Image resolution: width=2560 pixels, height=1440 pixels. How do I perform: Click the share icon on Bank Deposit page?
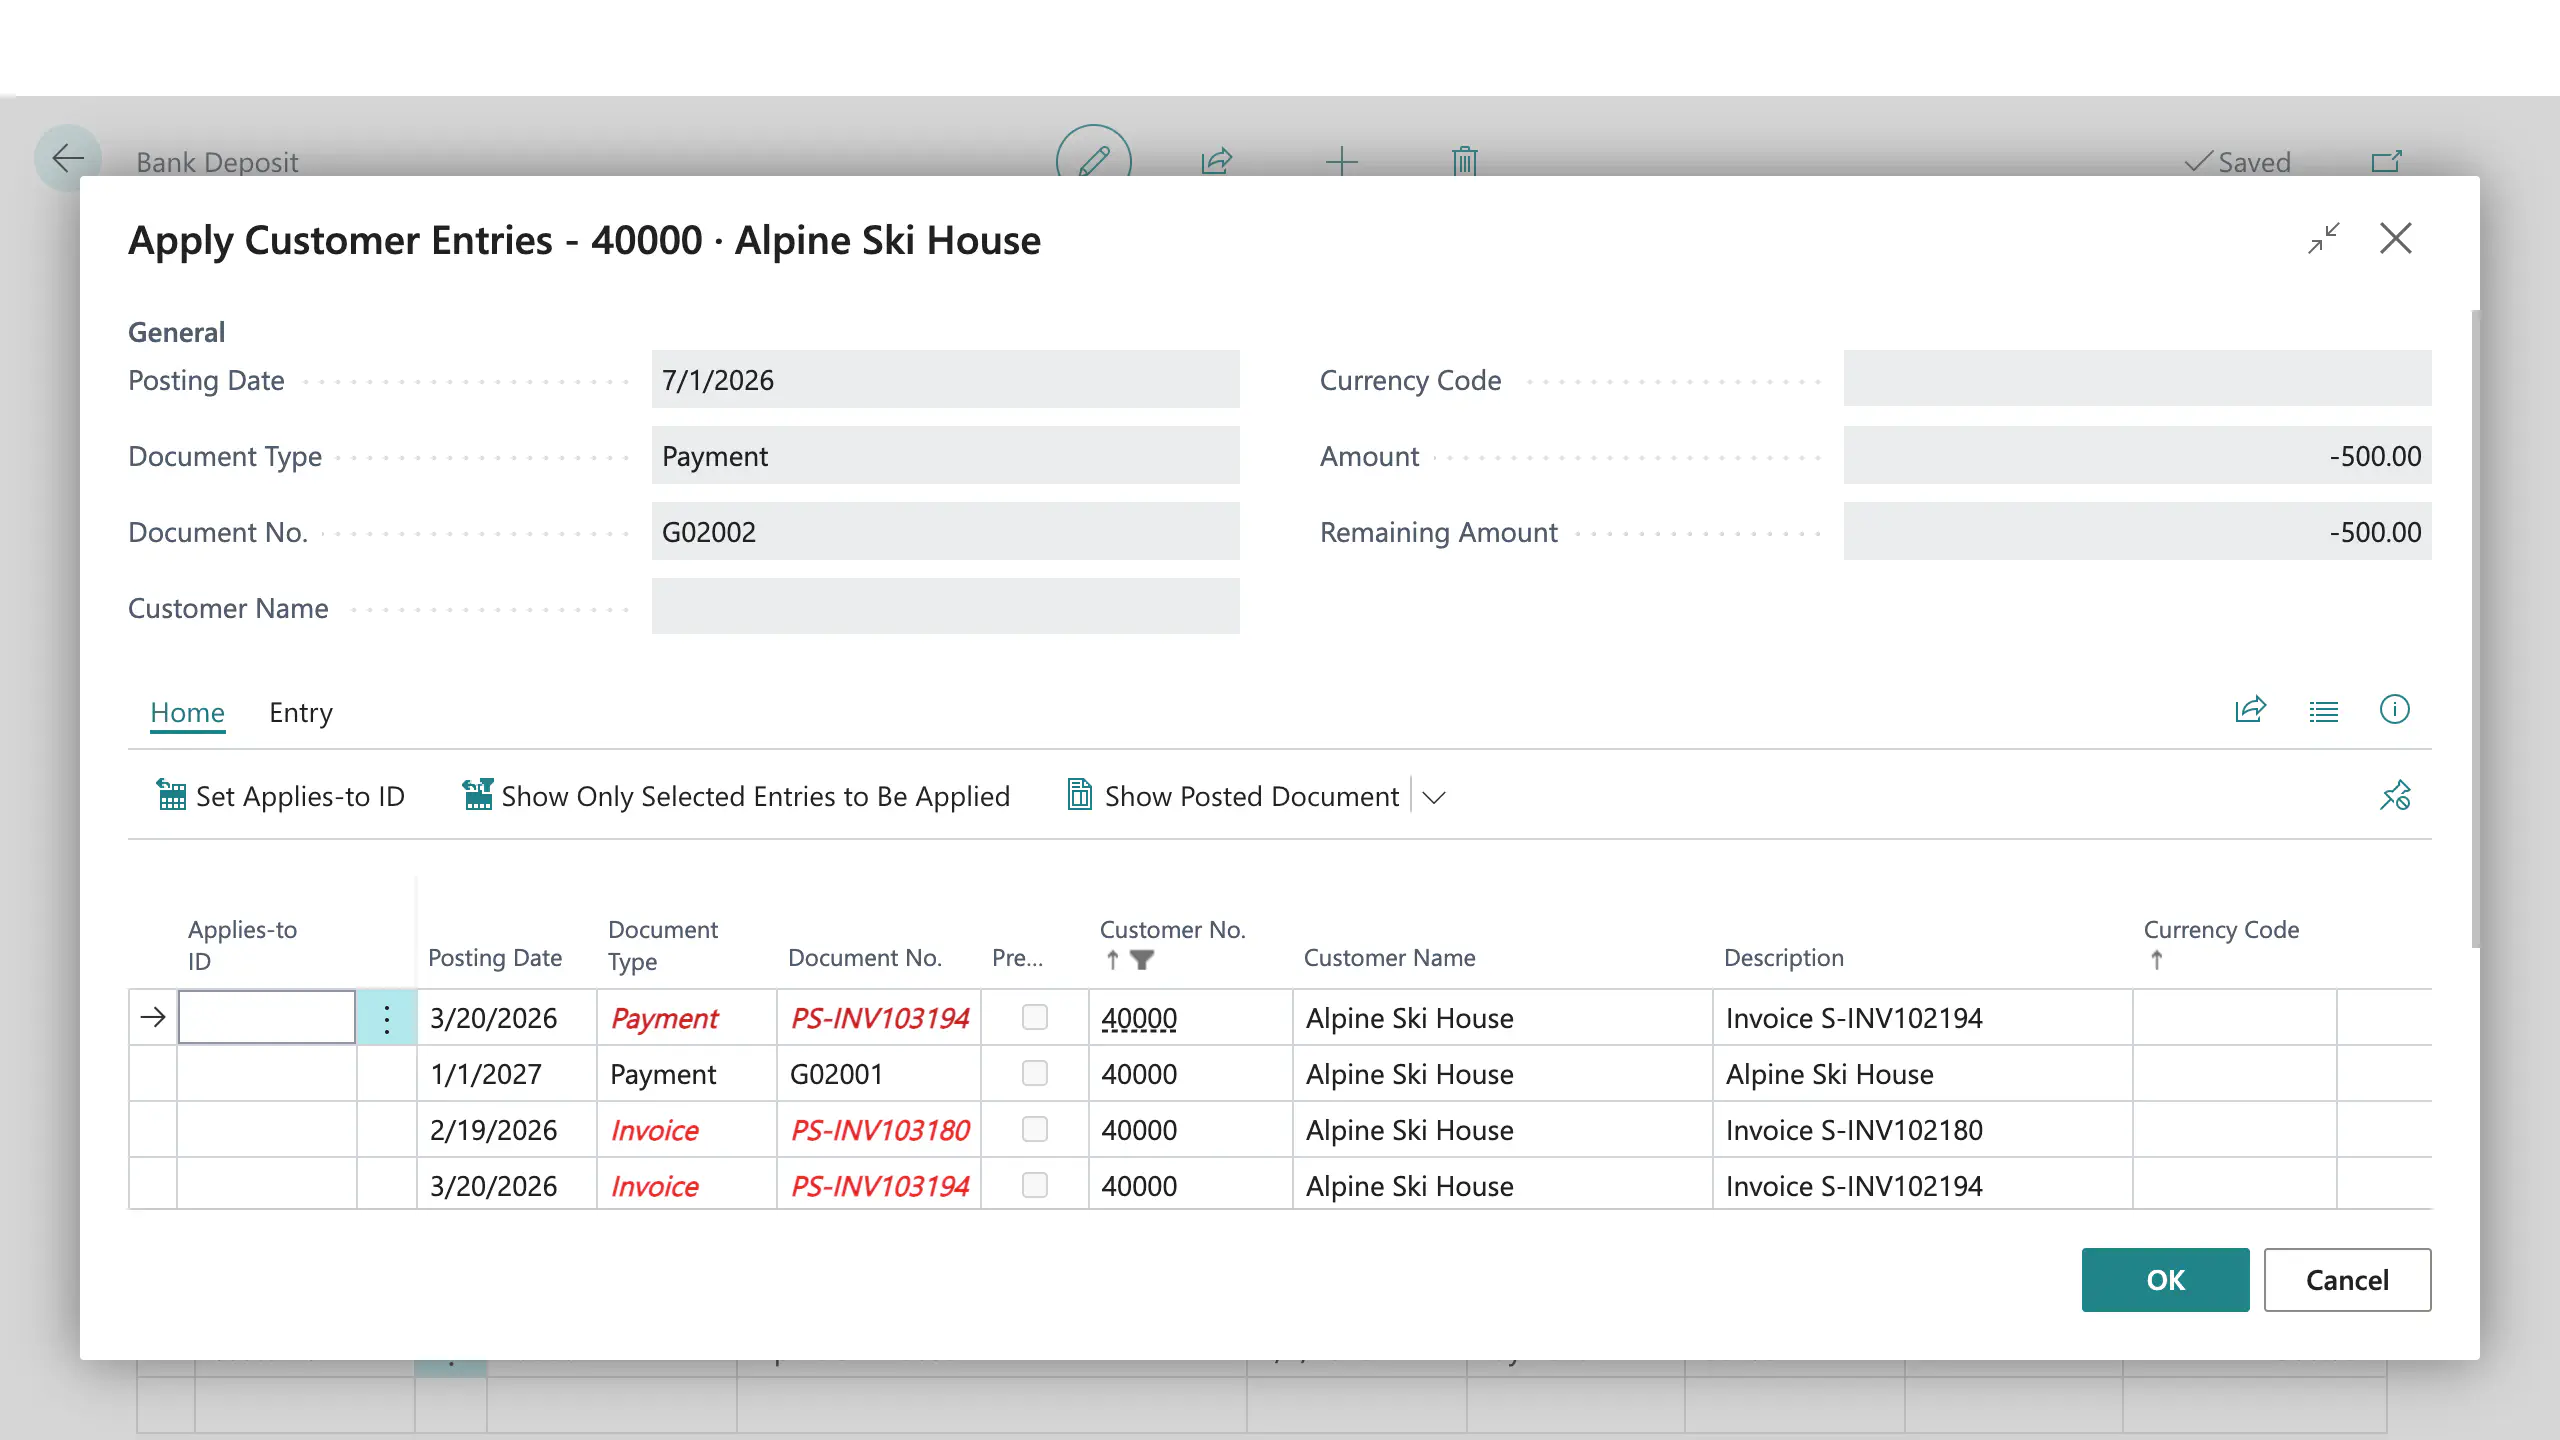1216,160
